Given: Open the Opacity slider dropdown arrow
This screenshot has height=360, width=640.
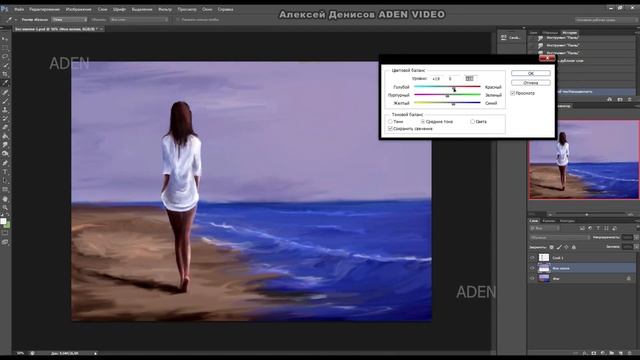Looking at the screenshot, I should coord(636,237).
